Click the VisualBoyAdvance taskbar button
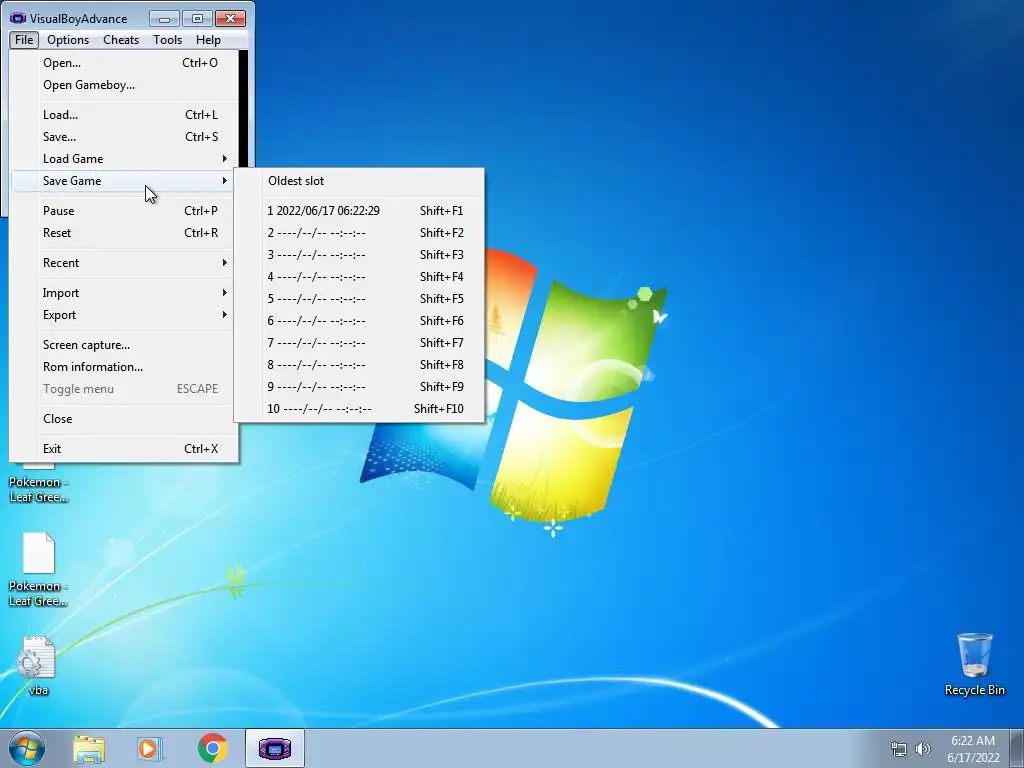The image size is (1024, 768). pos(275,748)
